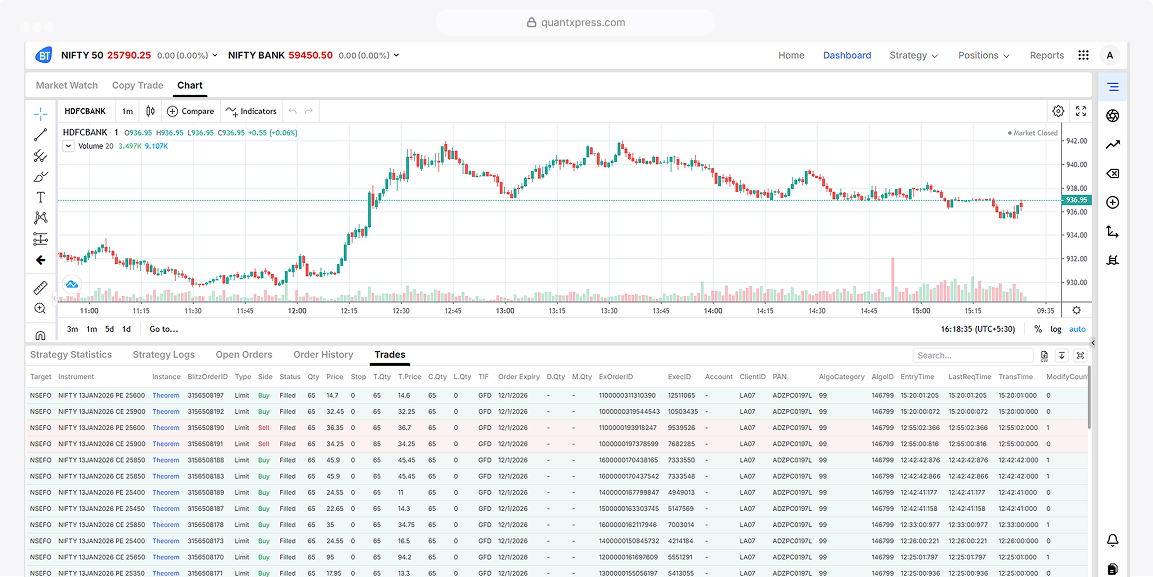1153x577 pixels.
Task: Collapse the right panel arrow handle
Action: click(1093, 343)
